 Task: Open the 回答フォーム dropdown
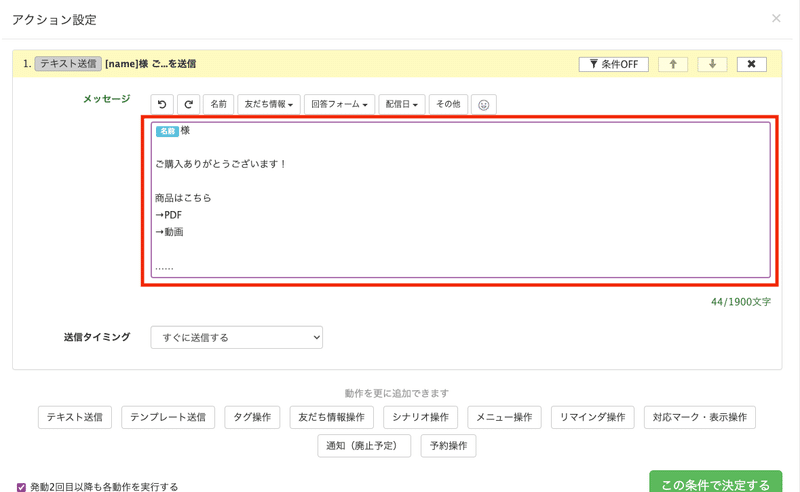pos(339,104)
